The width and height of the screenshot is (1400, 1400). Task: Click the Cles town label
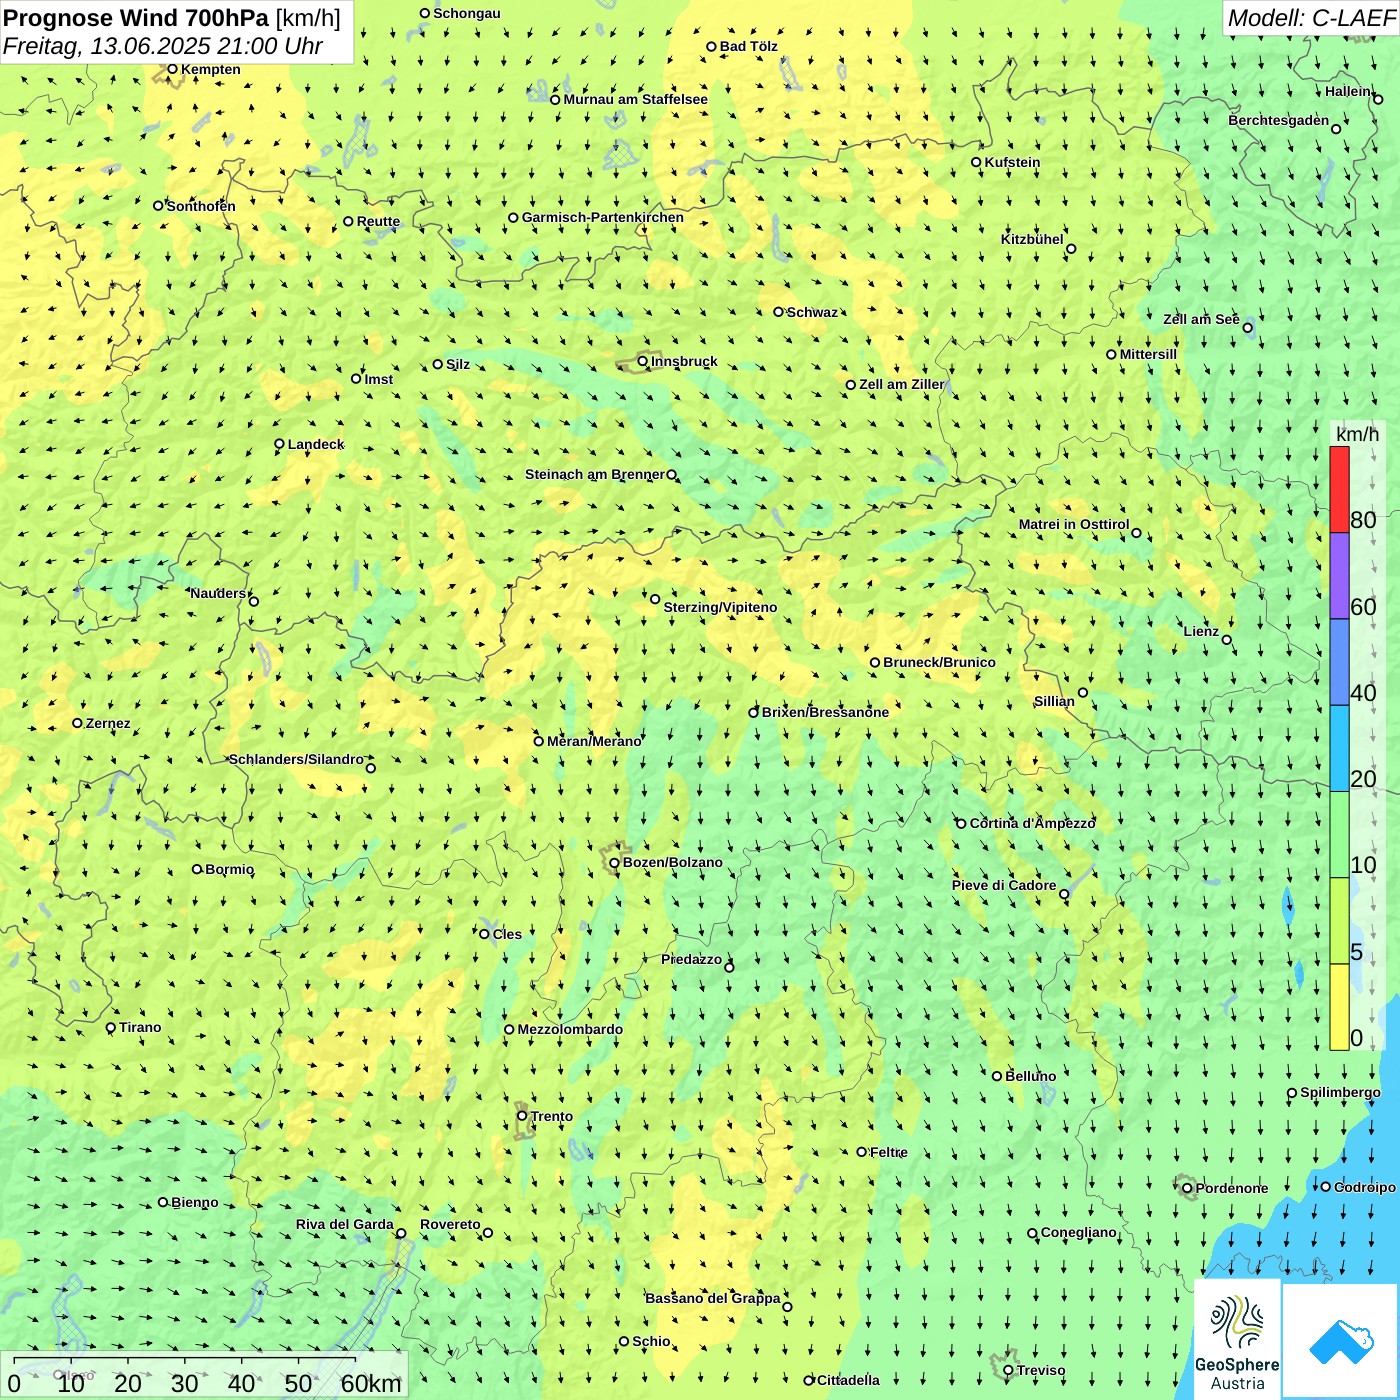click(x=507, y=934)
